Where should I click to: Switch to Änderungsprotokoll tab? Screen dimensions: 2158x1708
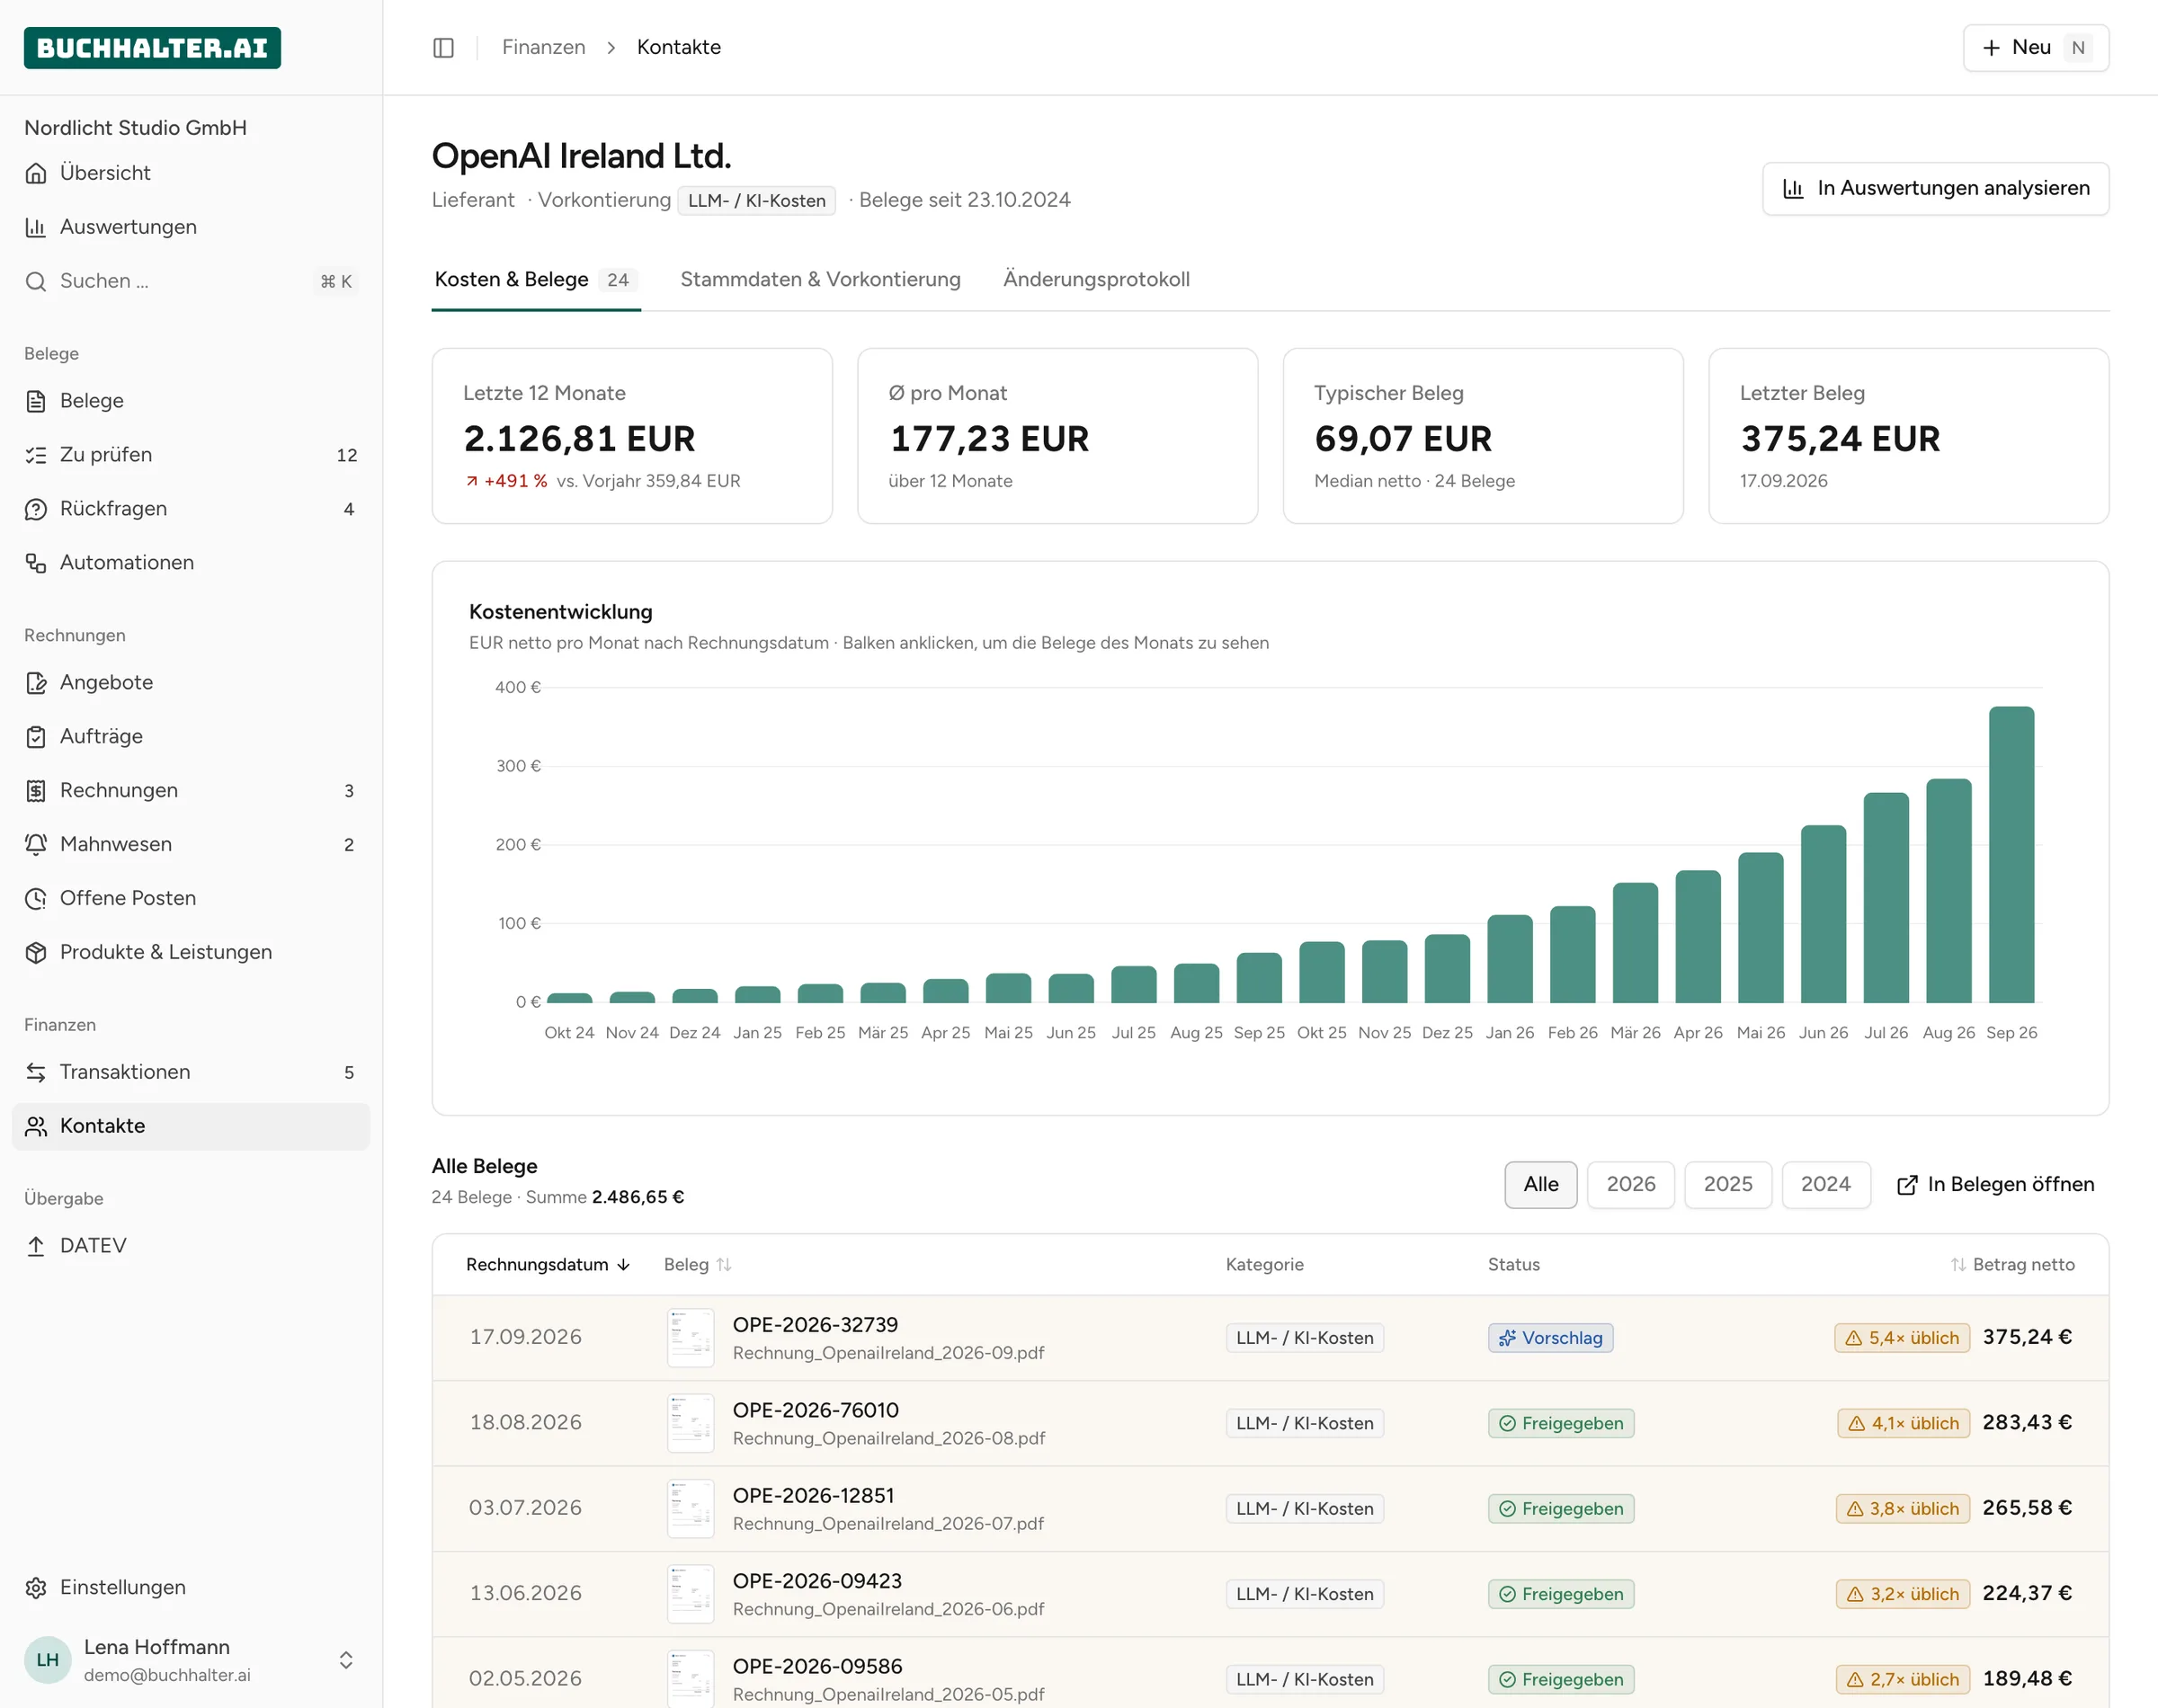tap(1096, 280)
